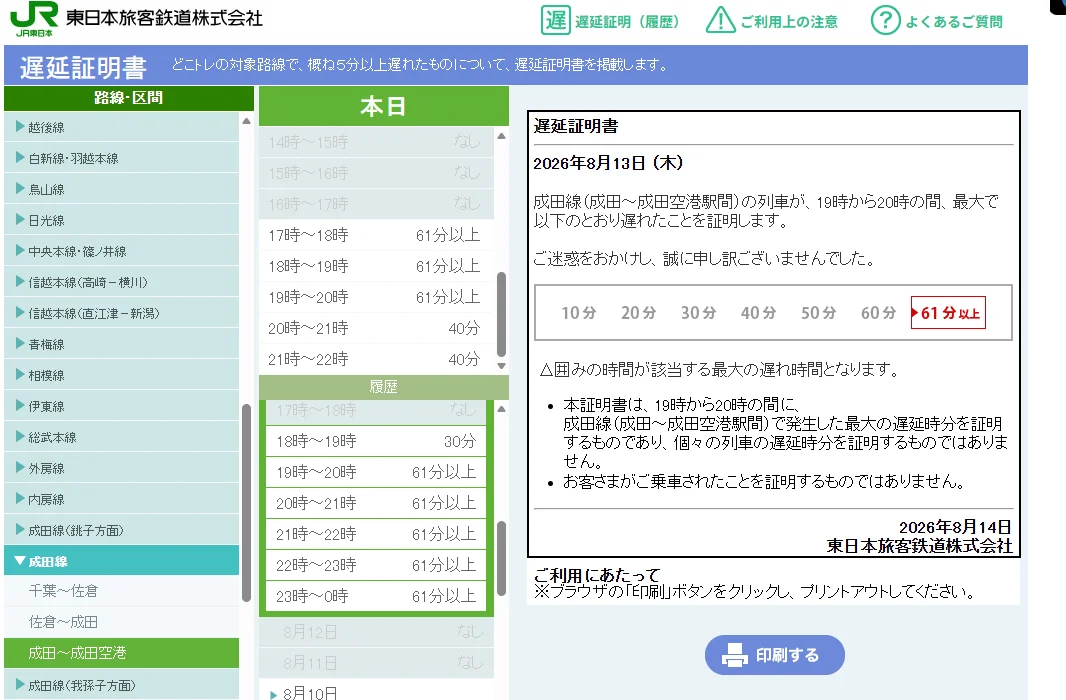
Task: Expand 成田線(銚子方面) route
Action: click(122, 531)
